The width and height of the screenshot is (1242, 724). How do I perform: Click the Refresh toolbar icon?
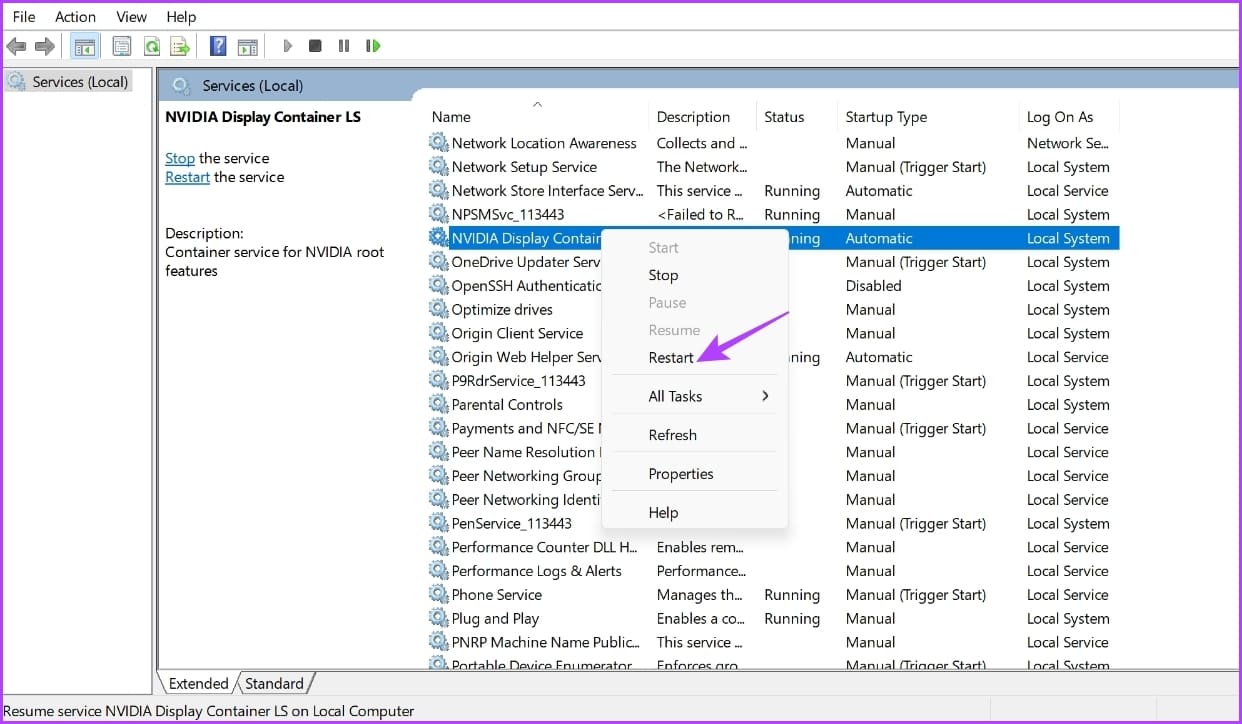click(x=151, y=46)
